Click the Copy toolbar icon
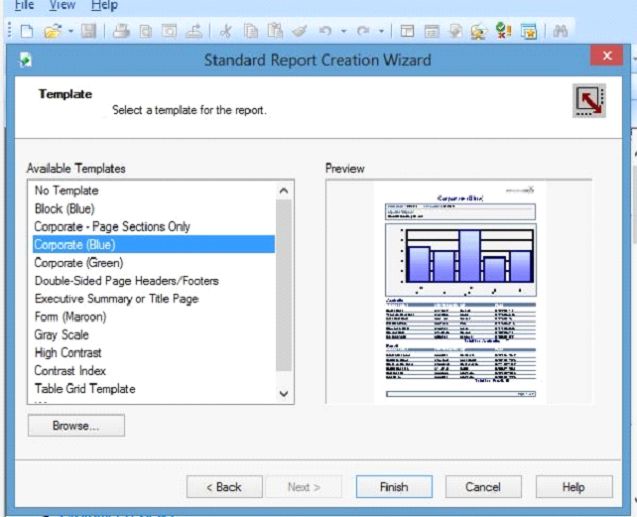Screen dimensions: 637x517 [x=251, y=31]
